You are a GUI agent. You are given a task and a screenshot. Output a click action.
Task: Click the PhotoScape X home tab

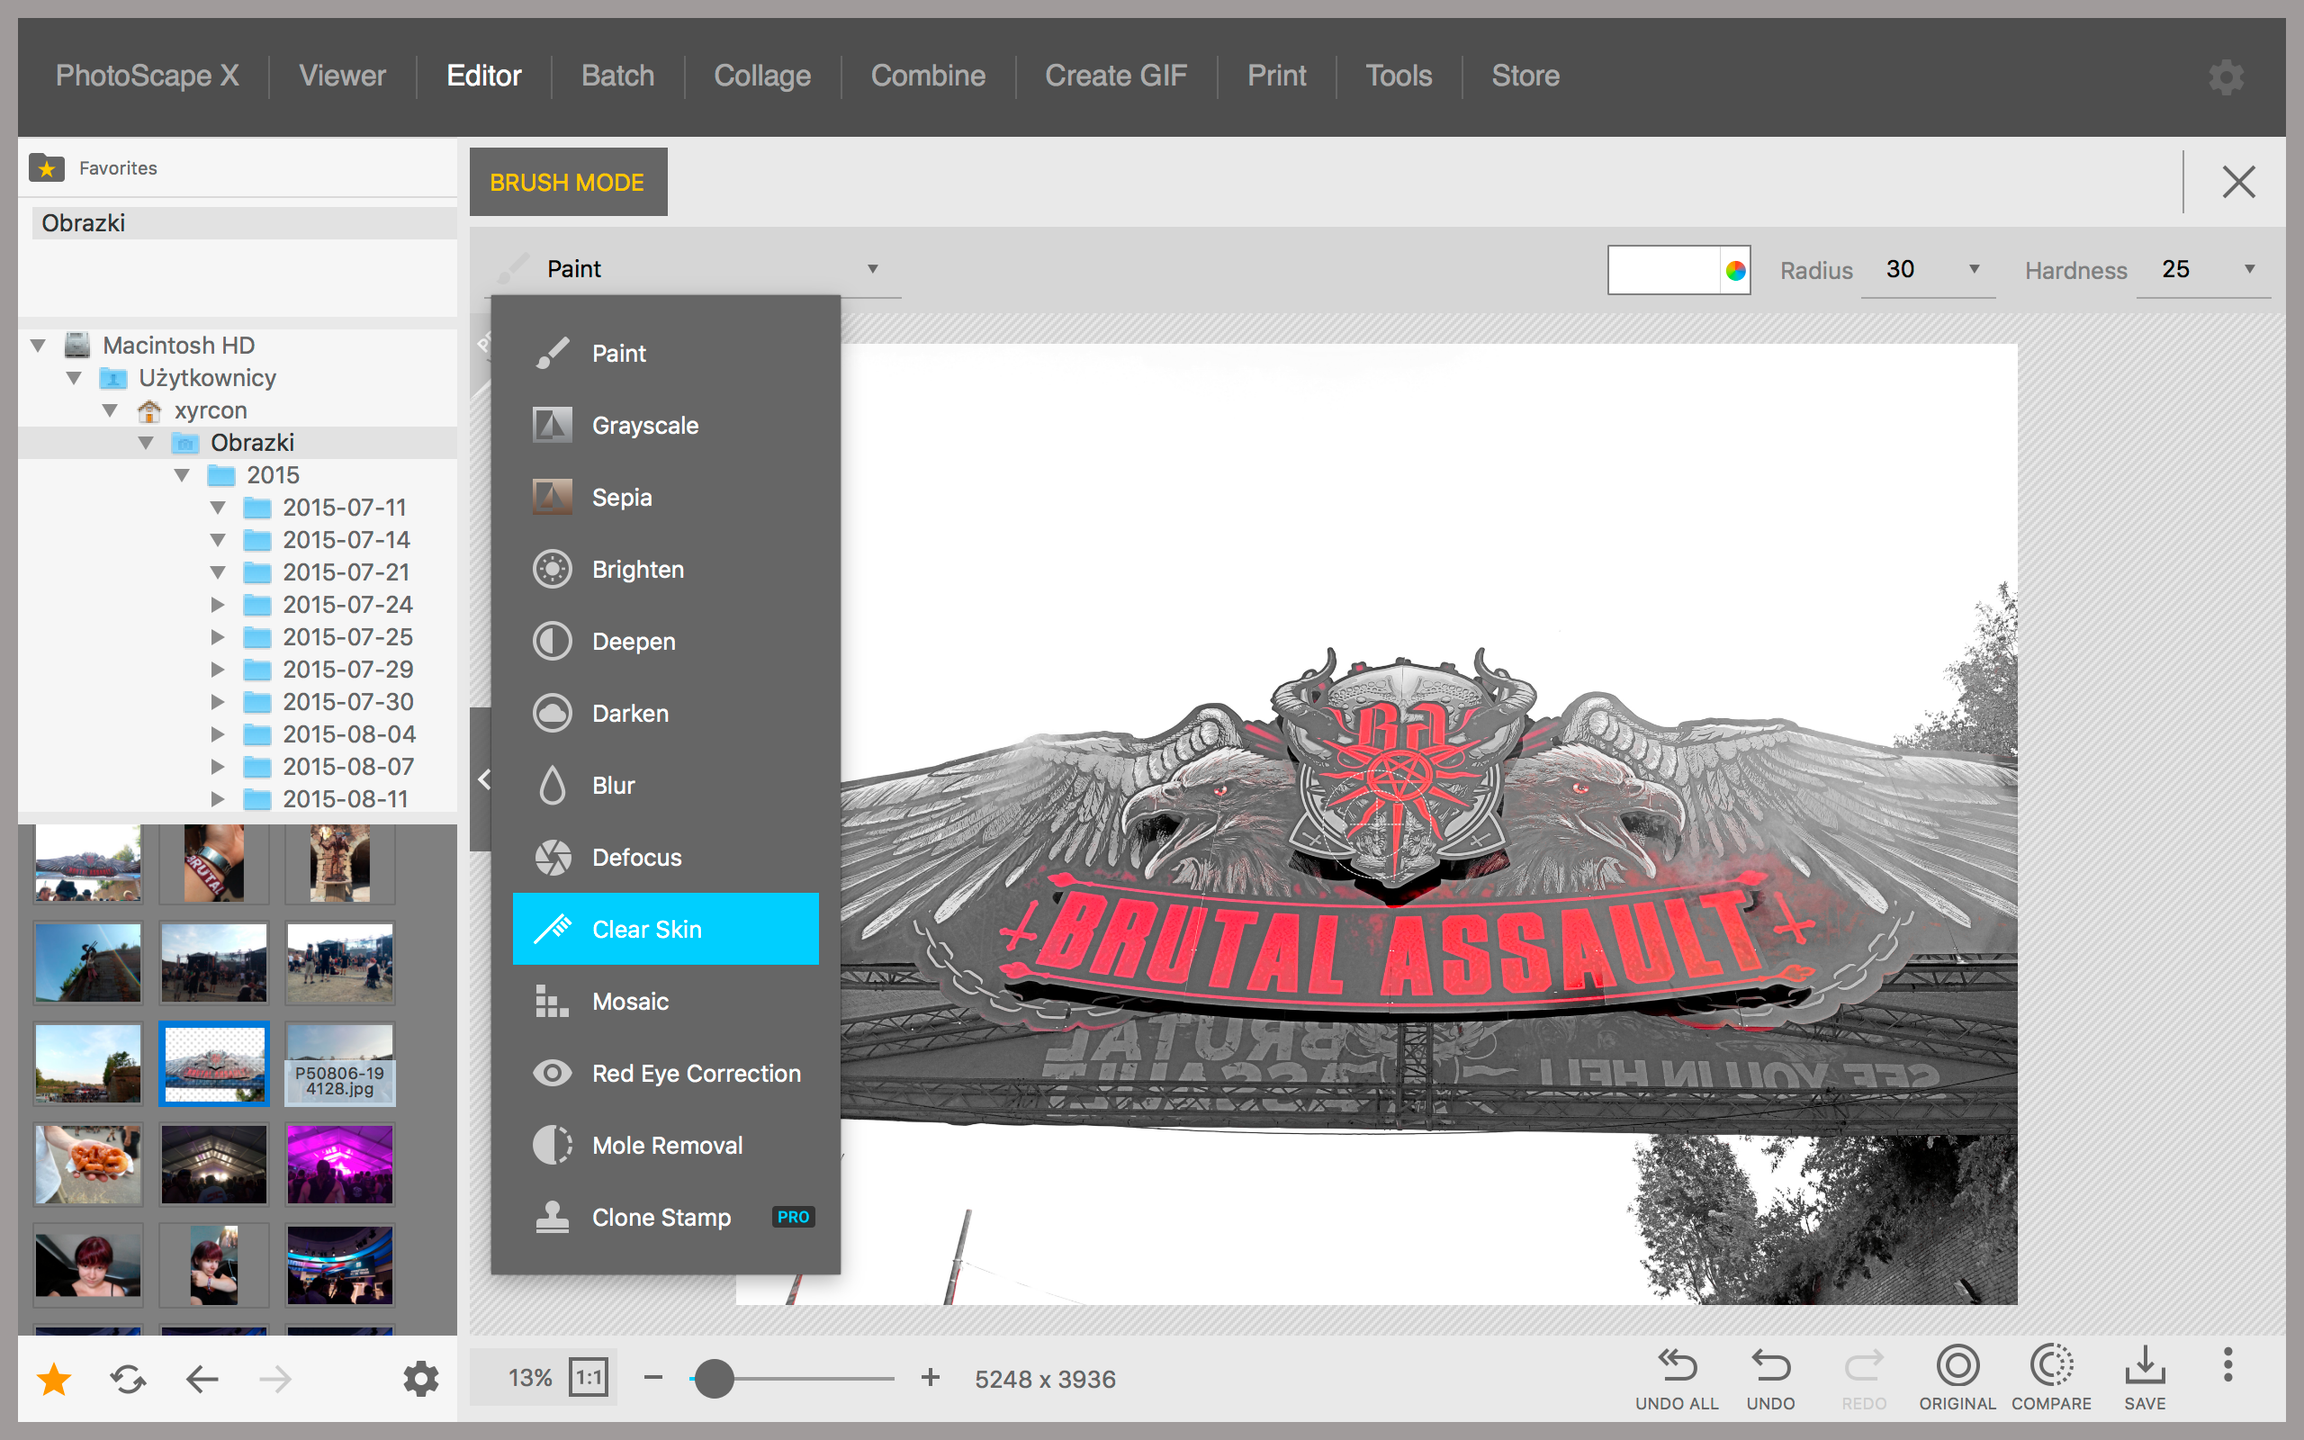[x=147, y=76]
